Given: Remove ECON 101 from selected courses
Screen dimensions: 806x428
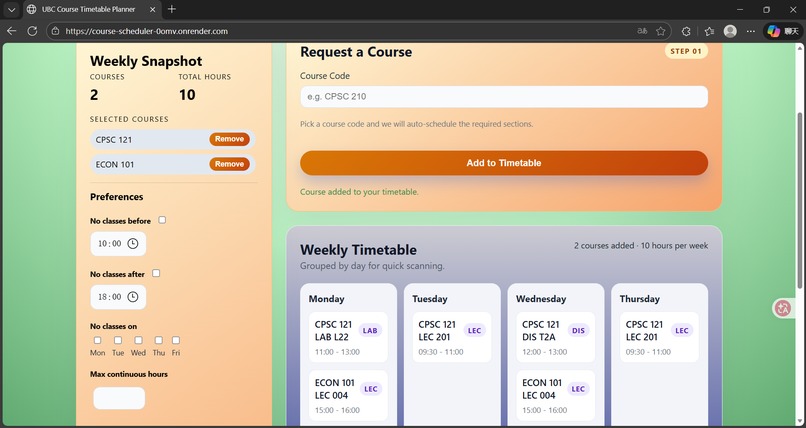Looking at the screenshot, I should pyautogui.click(x=229, y=164).
